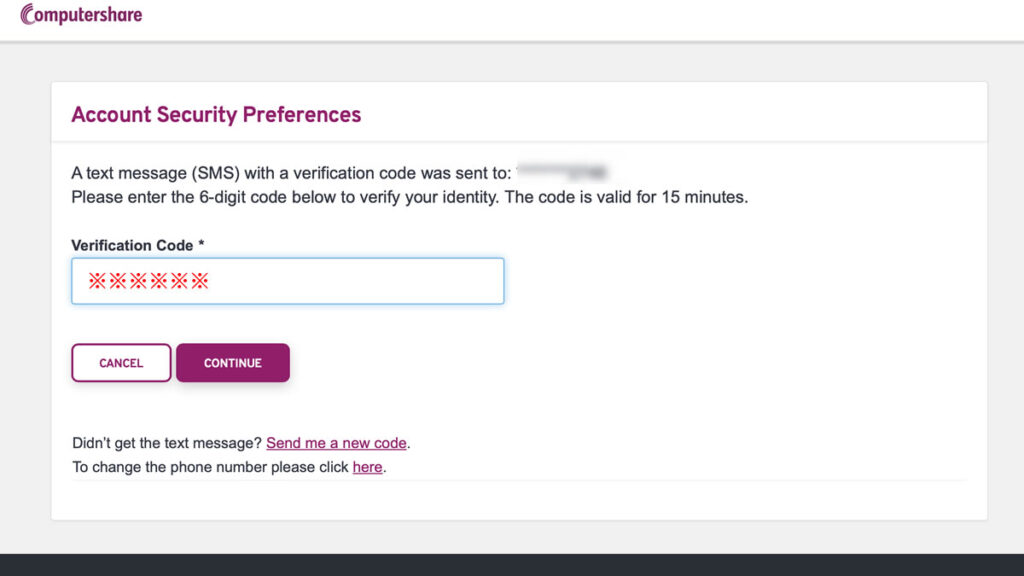Viewport: 1024px width, 576px height.
Task: Click the CANCEL button
Action: point(121,363)
